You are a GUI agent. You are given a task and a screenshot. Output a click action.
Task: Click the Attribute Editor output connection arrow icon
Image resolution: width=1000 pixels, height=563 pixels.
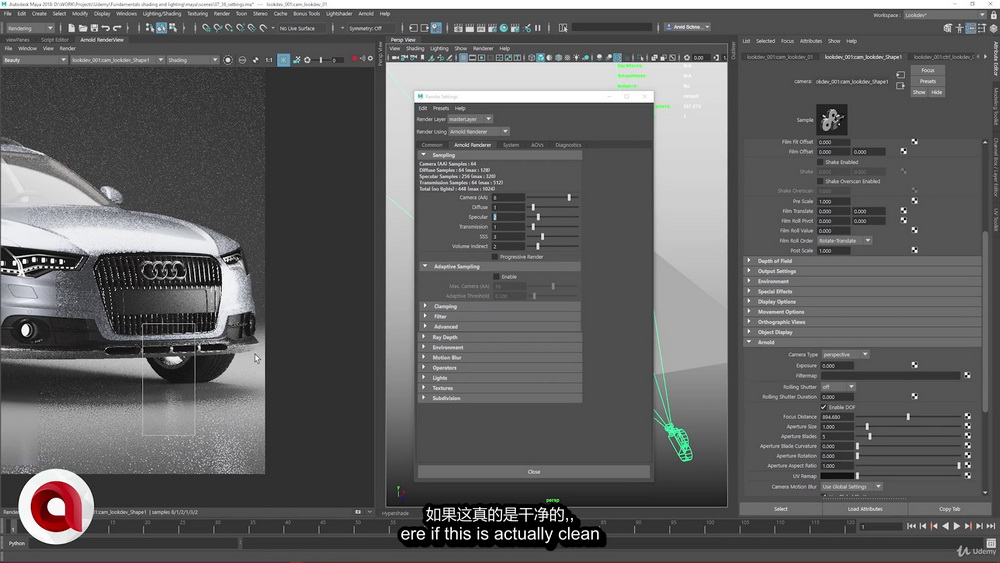pyautogui.click(x=901, y=86)
